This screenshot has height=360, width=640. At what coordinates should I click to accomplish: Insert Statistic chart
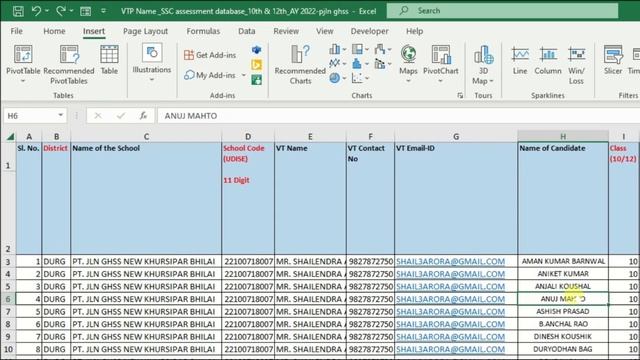360,63
